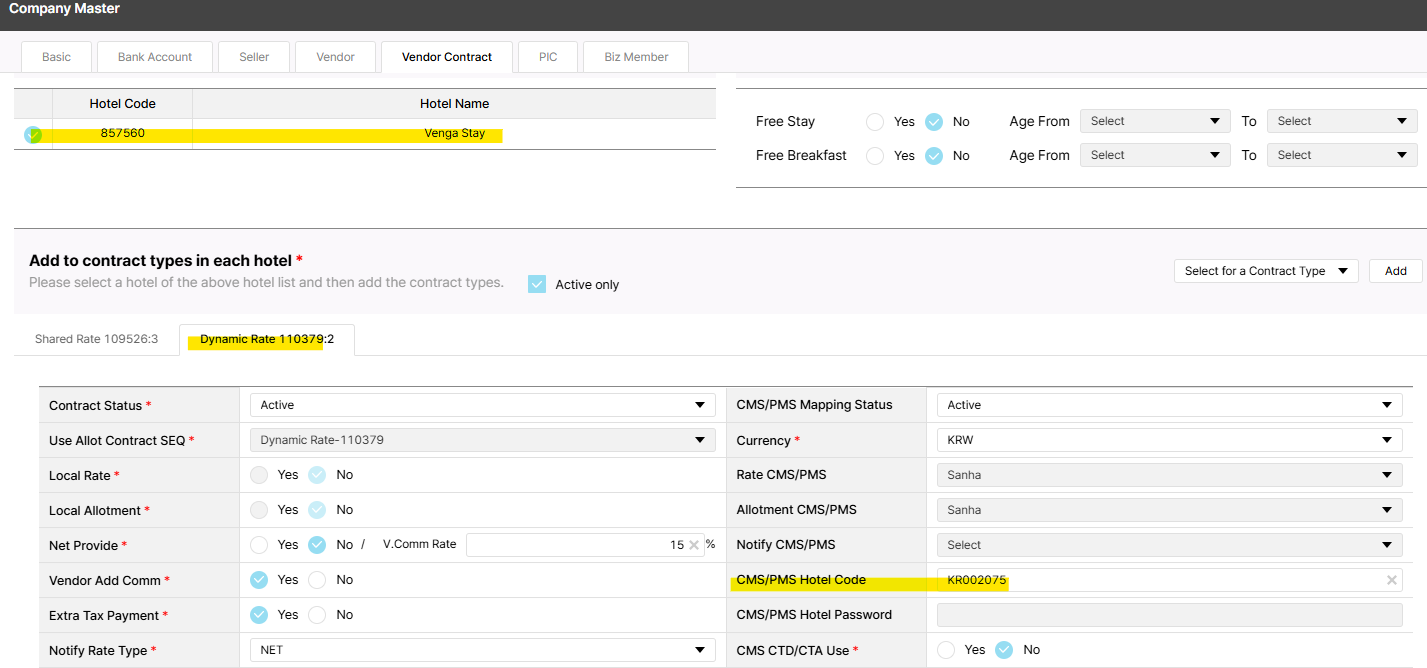Open the Notify Rate Type dropdown
1427x668 pixels.
tap(482, 650)
